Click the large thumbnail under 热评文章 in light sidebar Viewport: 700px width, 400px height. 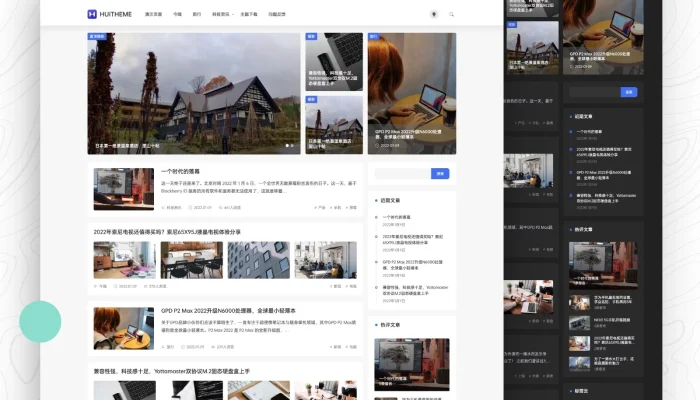[x=411, y=363]
